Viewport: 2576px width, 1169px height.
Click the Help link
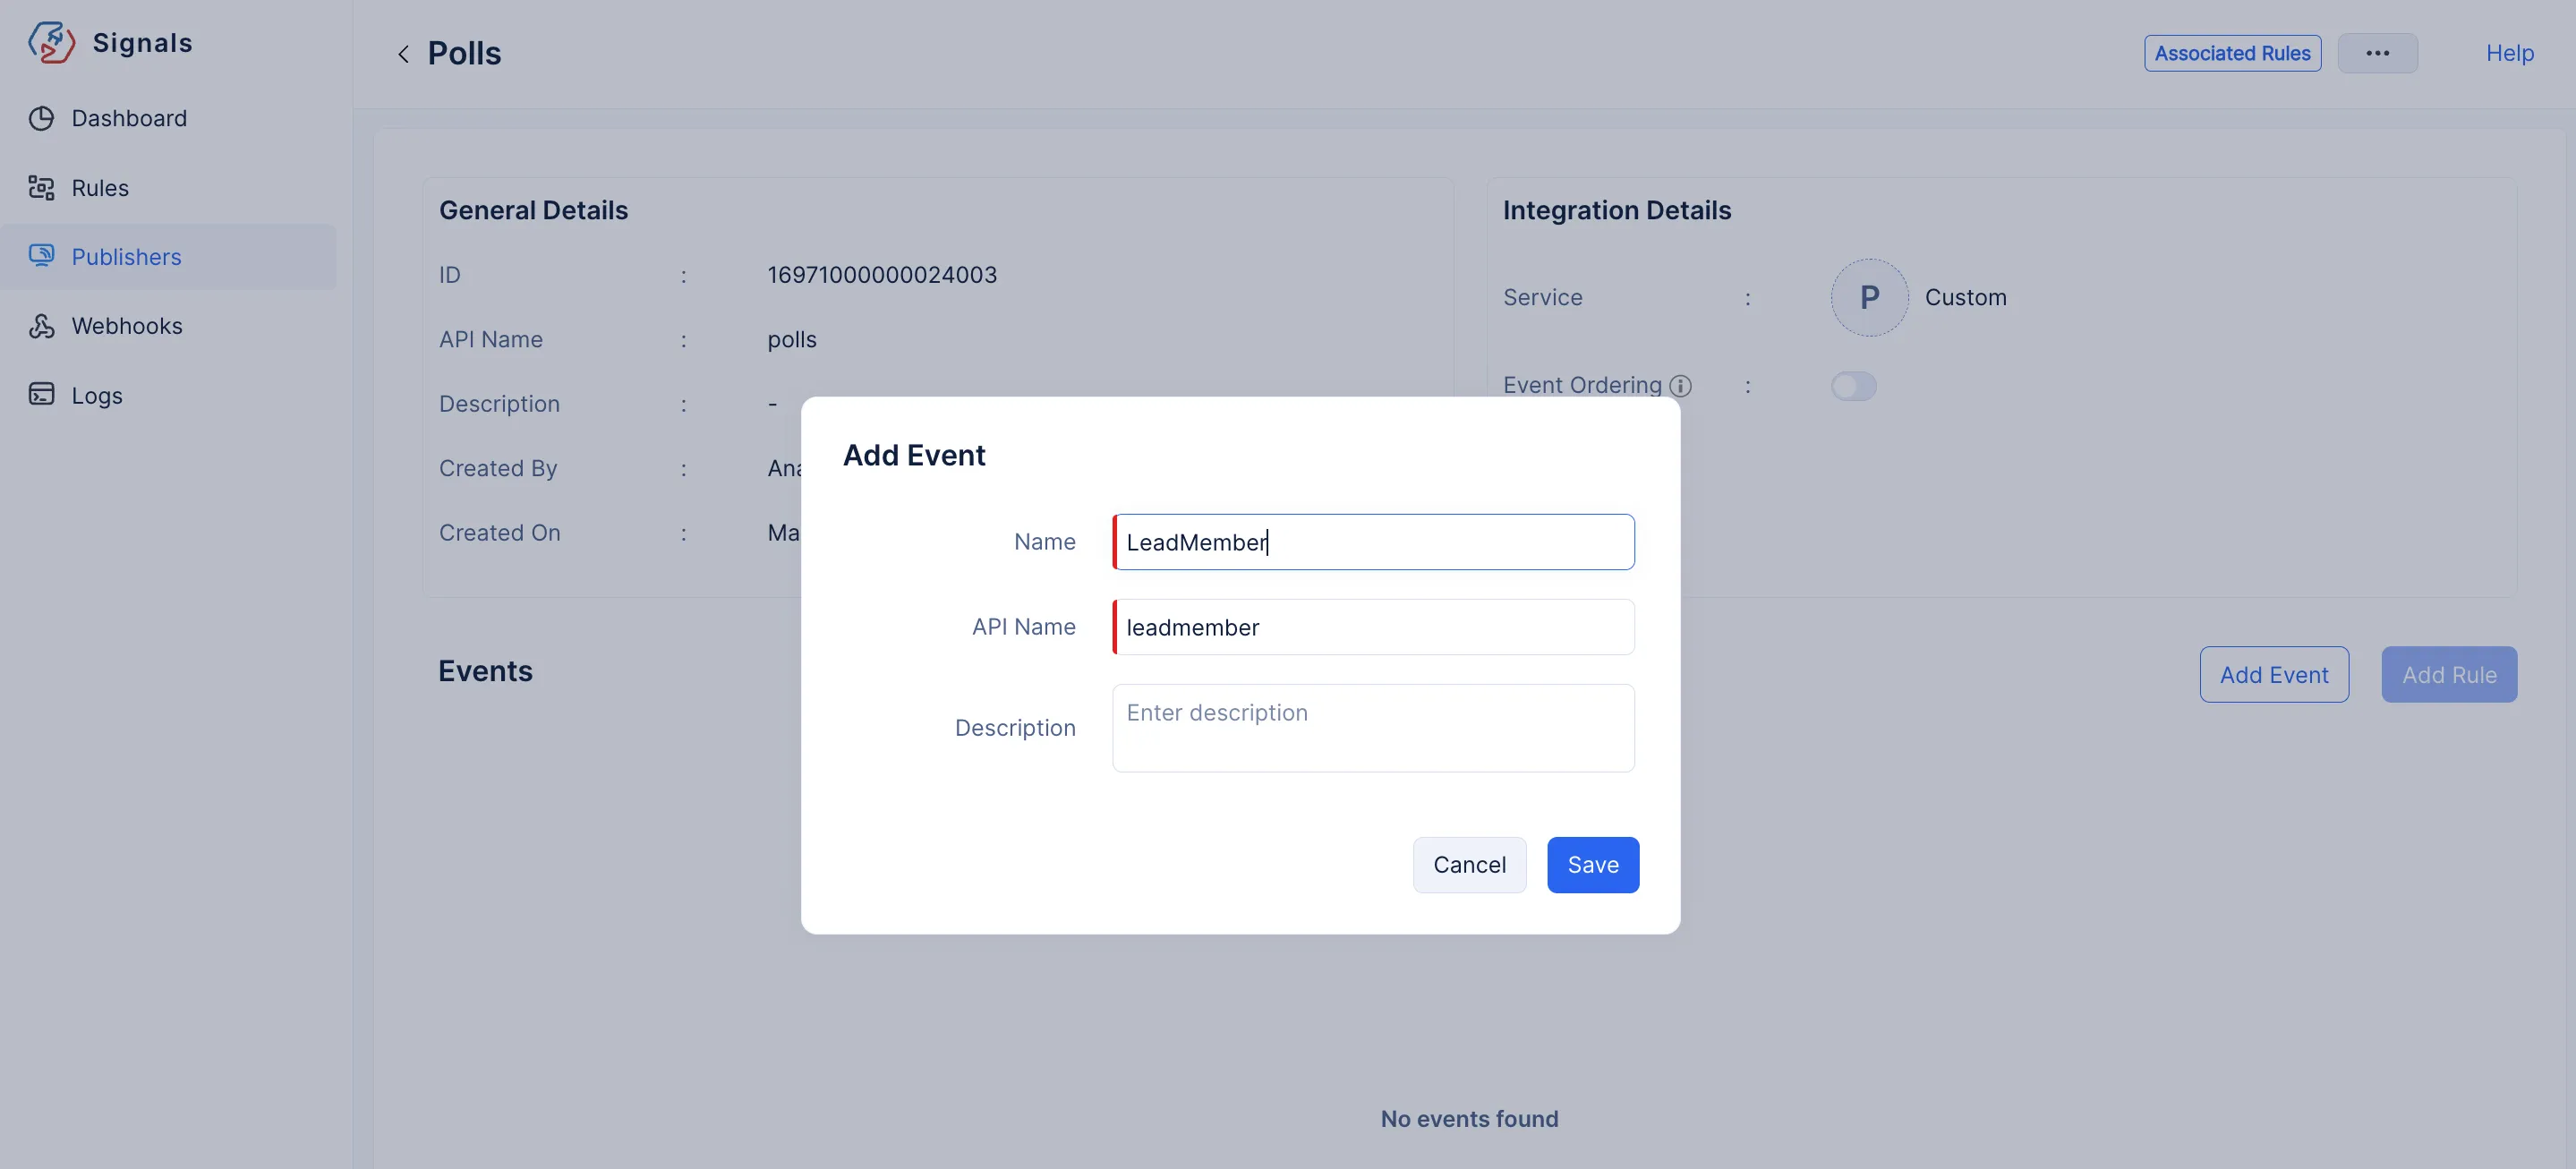2509,53
